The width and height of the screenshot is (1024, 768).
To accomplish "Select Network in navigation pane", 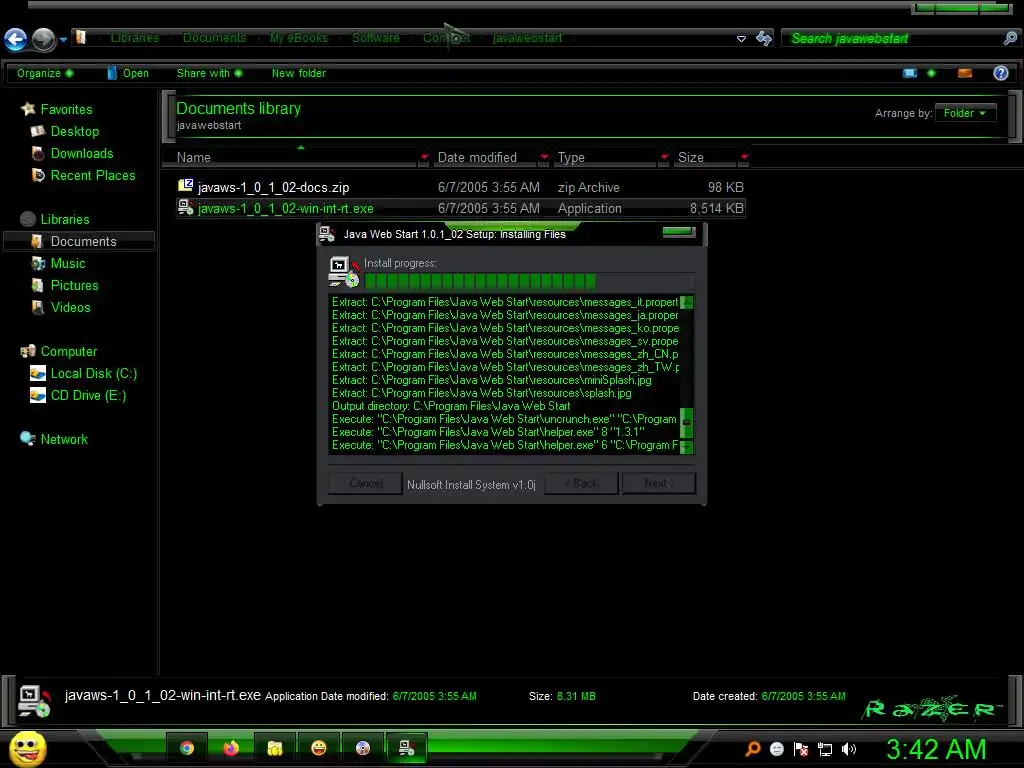I will click(64, 440).
